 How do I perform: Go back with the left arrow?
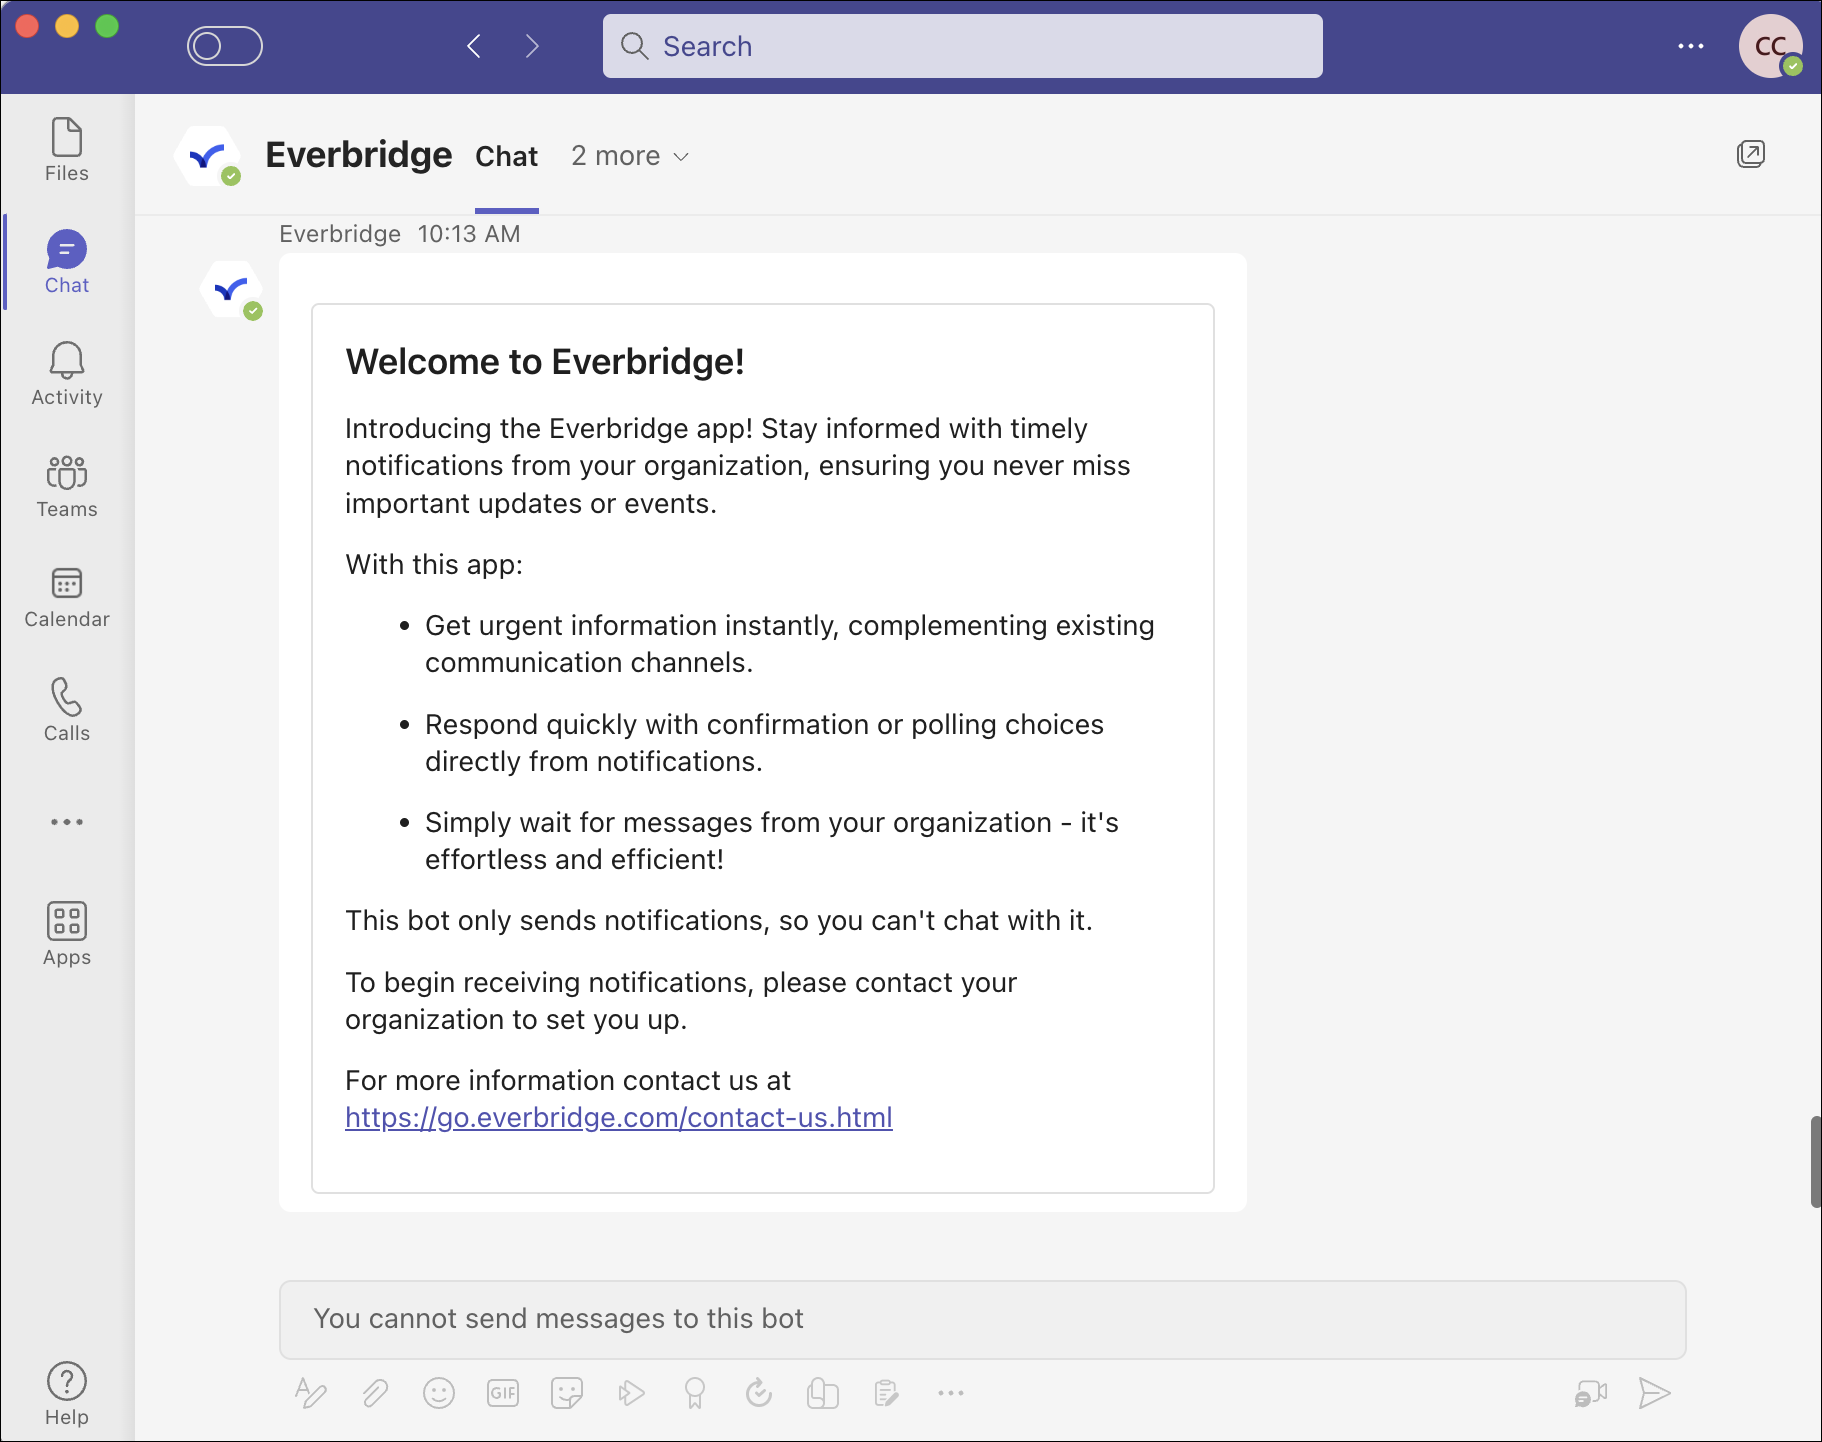point(475,46)
